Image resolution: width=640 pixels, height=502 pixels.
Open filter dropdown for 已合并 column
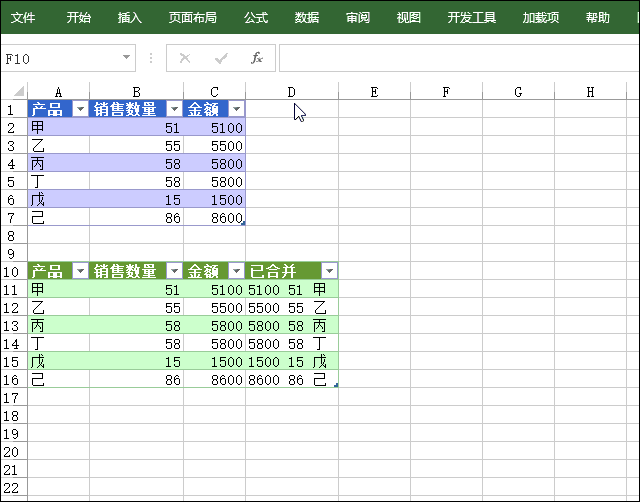coord(329,271)
